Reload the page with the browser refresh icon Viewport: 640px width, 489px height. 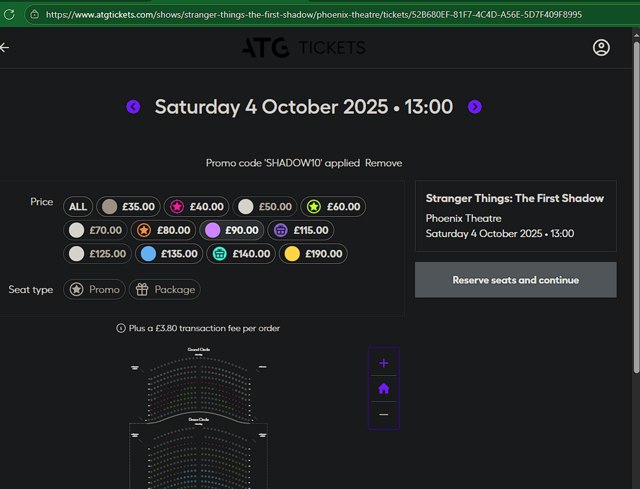click(9, 14)
